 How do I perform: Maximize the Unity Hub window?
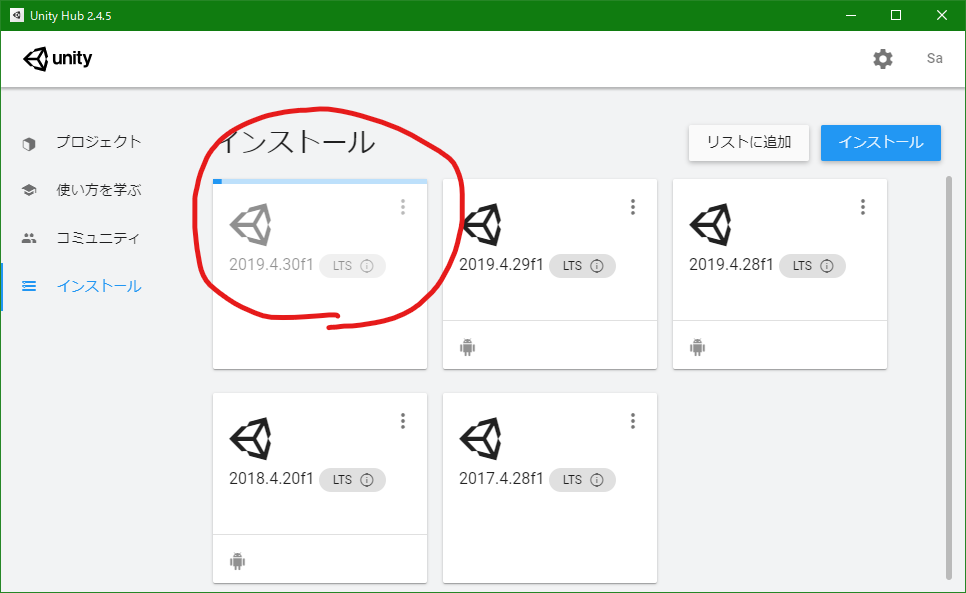coord(896,15)
